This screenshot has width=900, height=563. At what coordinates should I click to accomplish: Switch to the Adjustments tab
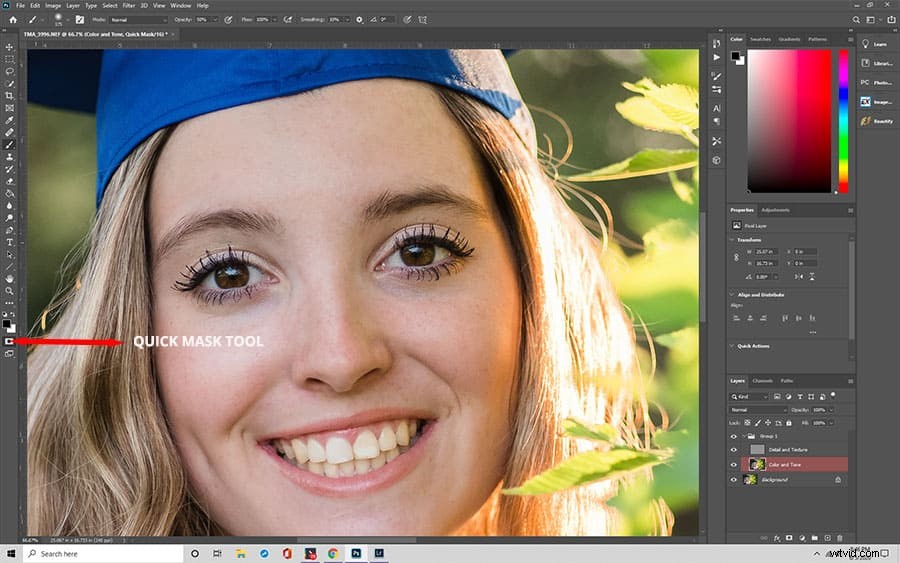tap(775, 210)
